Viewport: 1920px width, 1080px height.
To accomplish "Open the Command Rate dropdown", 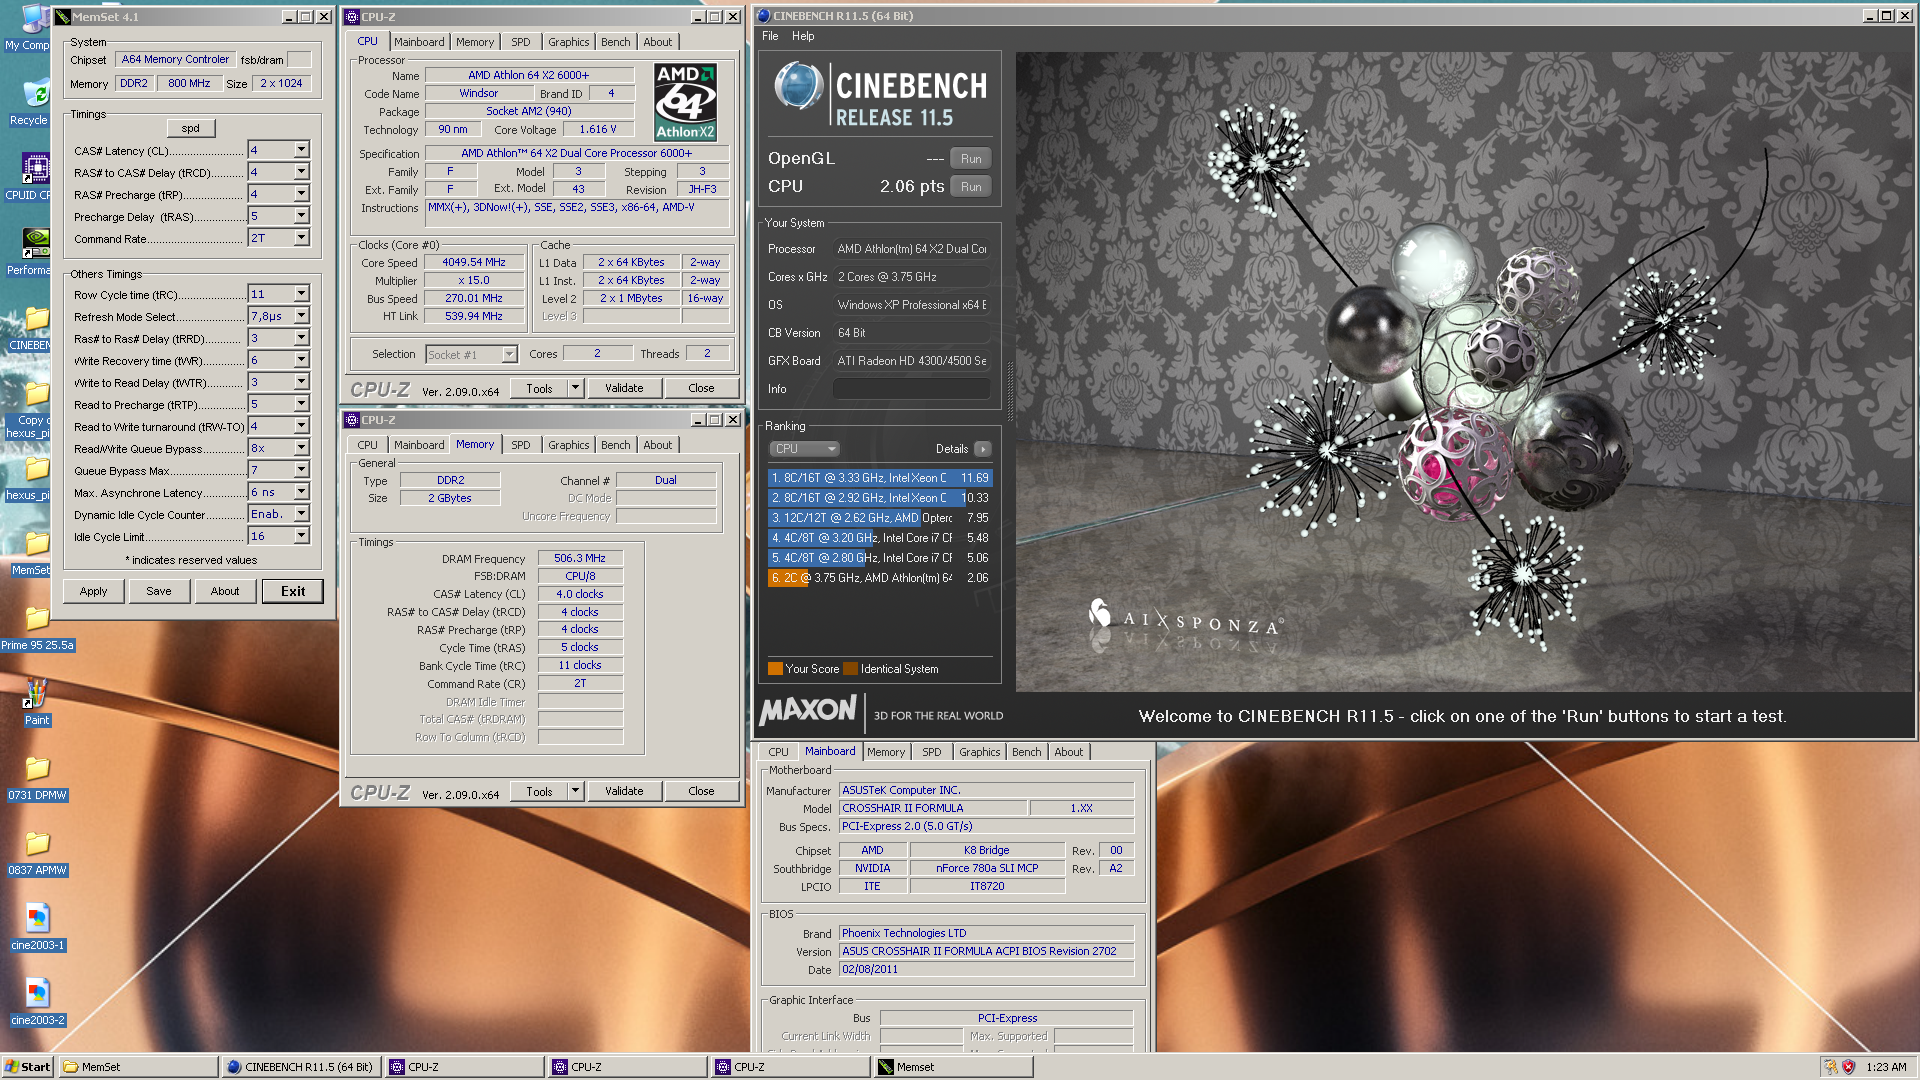I will coord(301,238).
